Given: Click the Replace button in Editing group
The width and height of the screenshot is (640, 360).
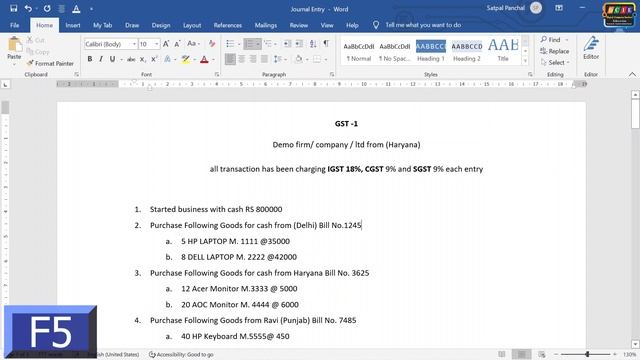Looking at the screenshot, I should tap(554, 51).
